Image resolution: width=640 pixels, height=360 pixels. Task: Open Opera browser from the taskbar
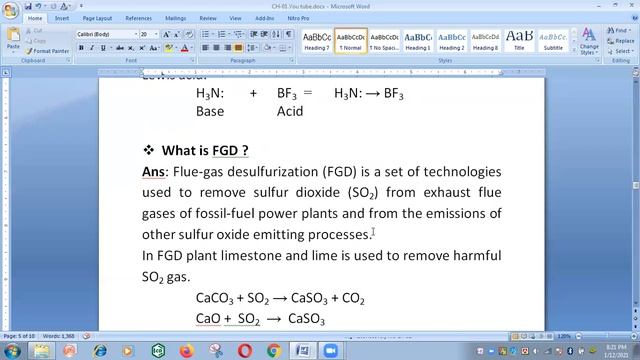[x=245, y=351]
